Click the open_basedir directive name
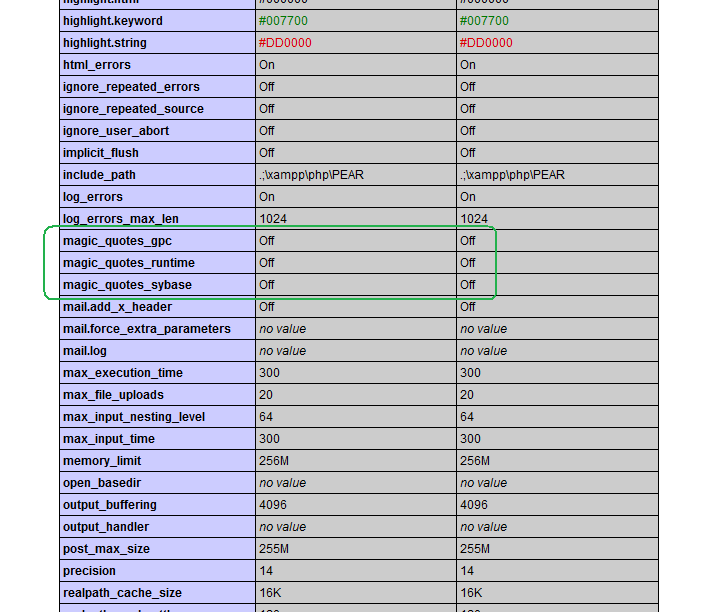Viewport: 711px width, 612px height. point(102,483)
